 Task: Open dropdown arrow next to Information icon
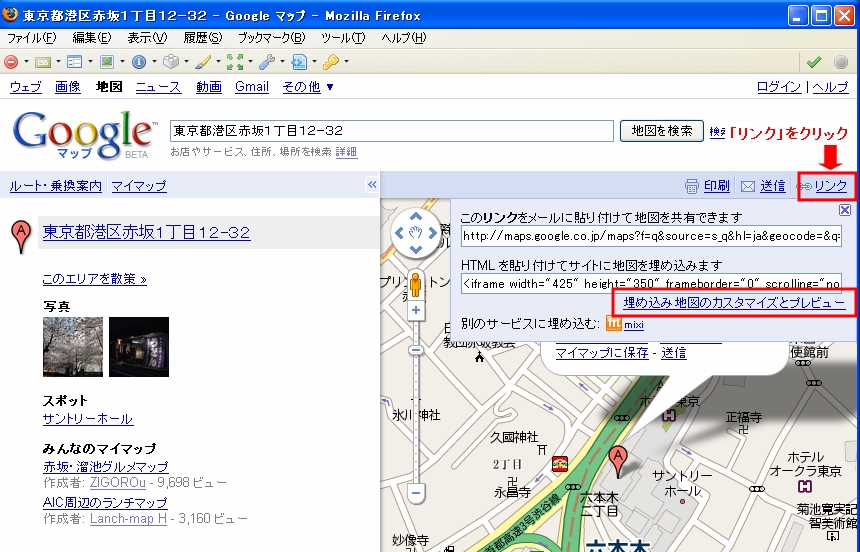pos(154,62)
